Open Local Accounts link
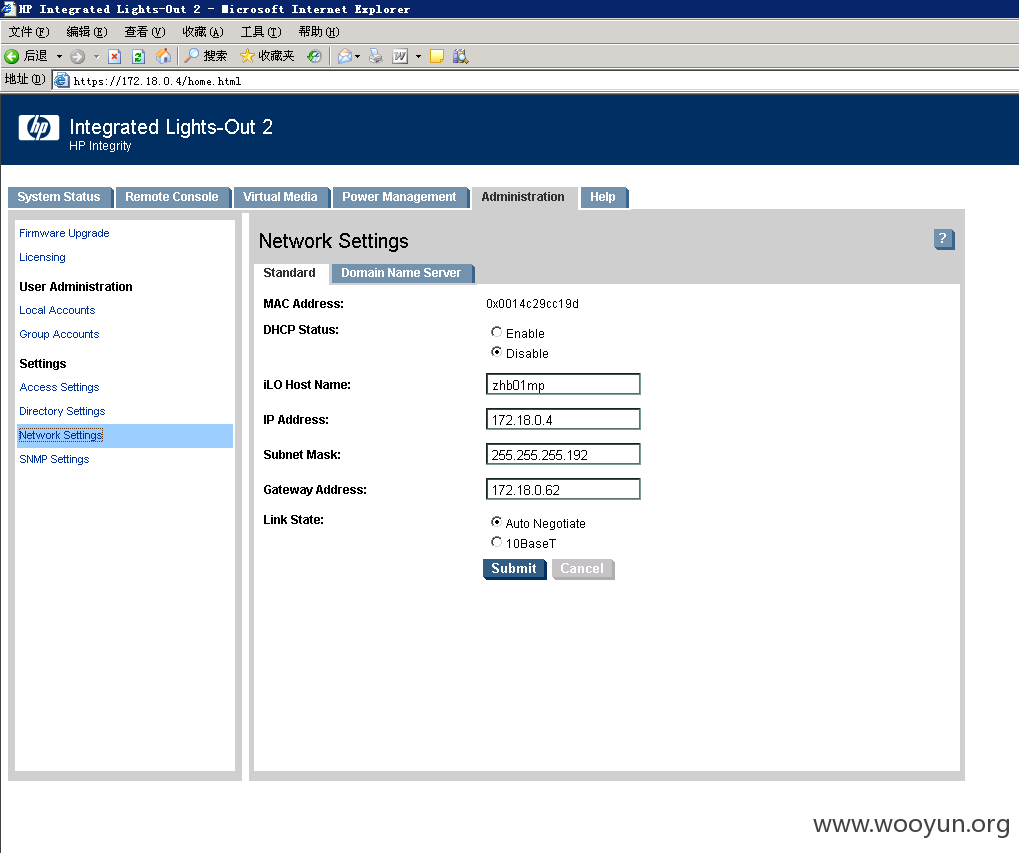 pos(57,311)
